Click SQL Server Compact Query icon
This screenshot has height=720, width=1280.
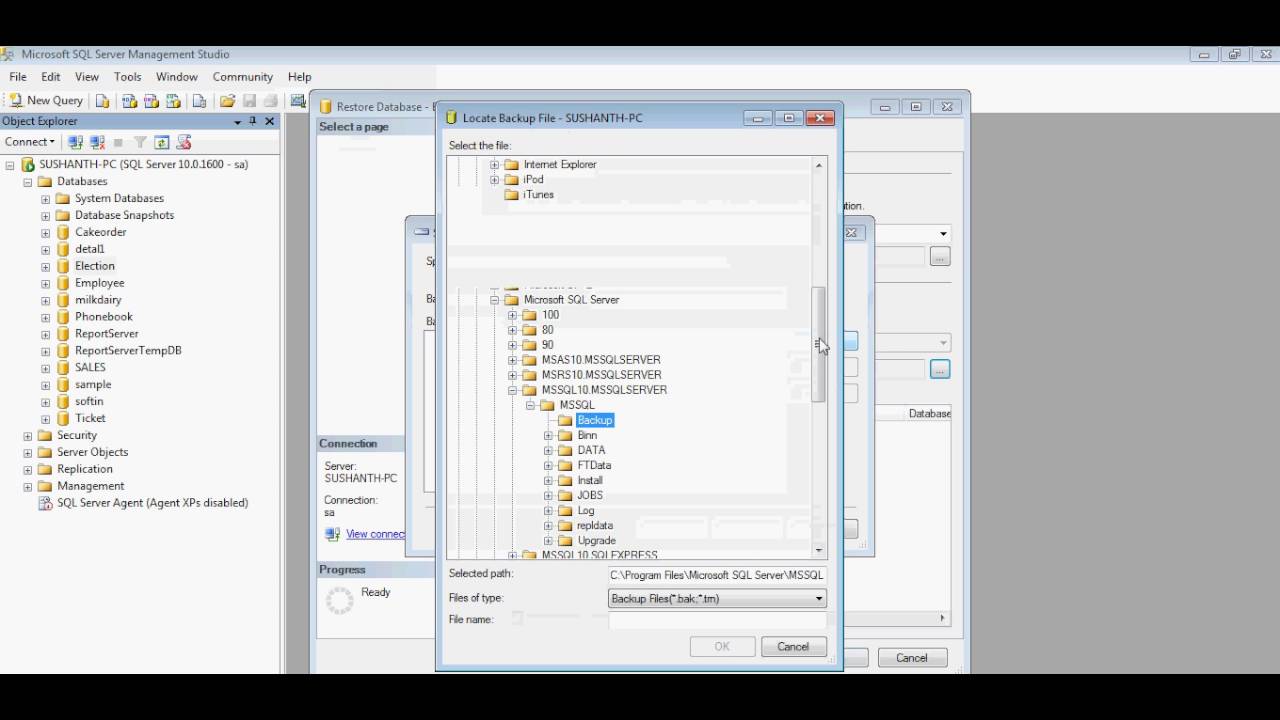199,100
